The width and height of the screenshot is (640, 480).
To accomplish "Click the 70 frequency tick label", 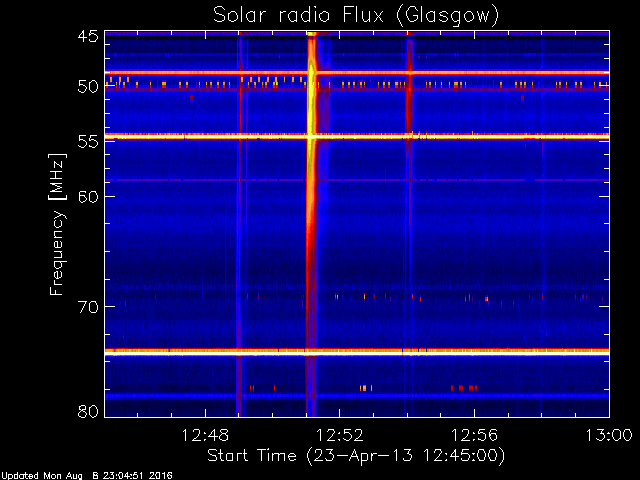I will 88,307.
